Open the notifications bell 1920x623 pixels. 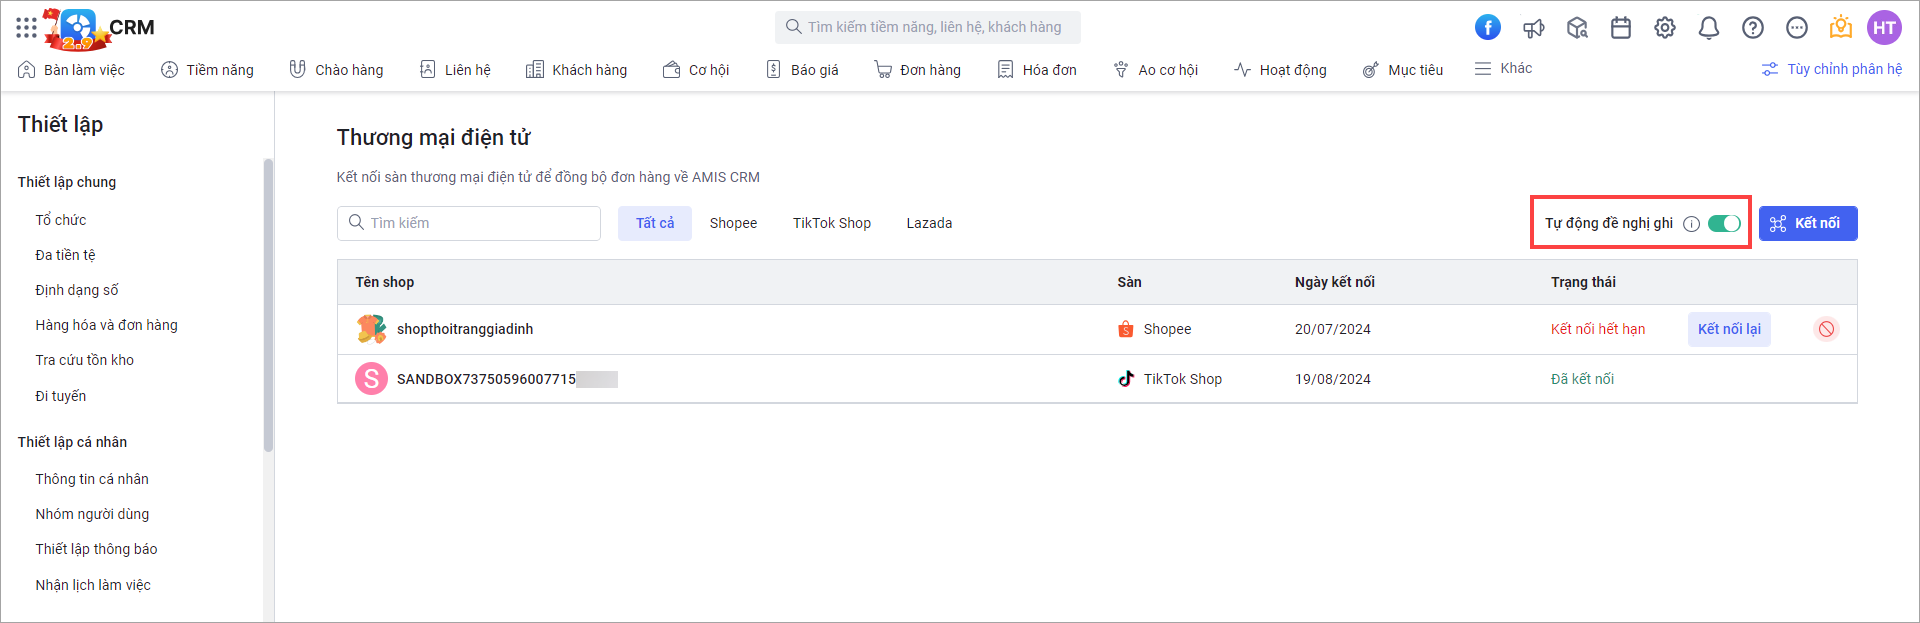click(1709, 28)
